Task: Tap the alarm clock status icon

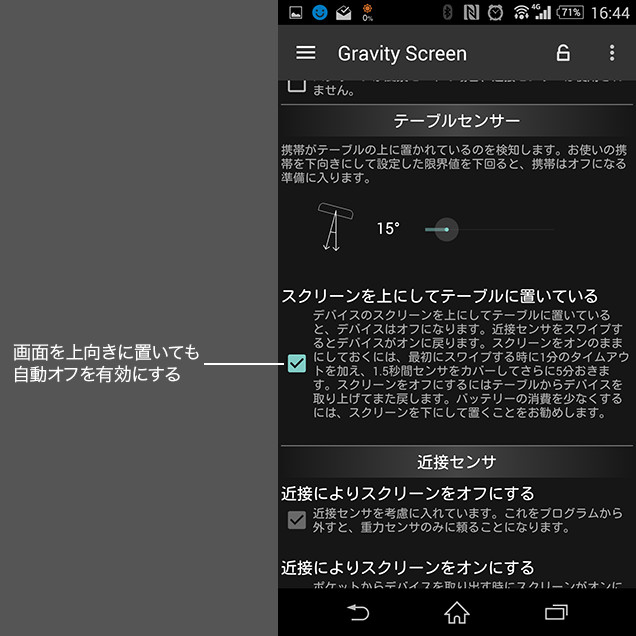Action: click(x=495, y=13)
